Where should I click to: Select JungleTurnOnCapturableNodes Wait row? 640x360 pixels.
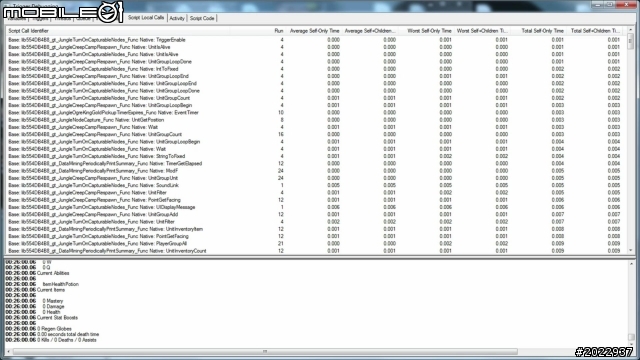click(314, 149)
